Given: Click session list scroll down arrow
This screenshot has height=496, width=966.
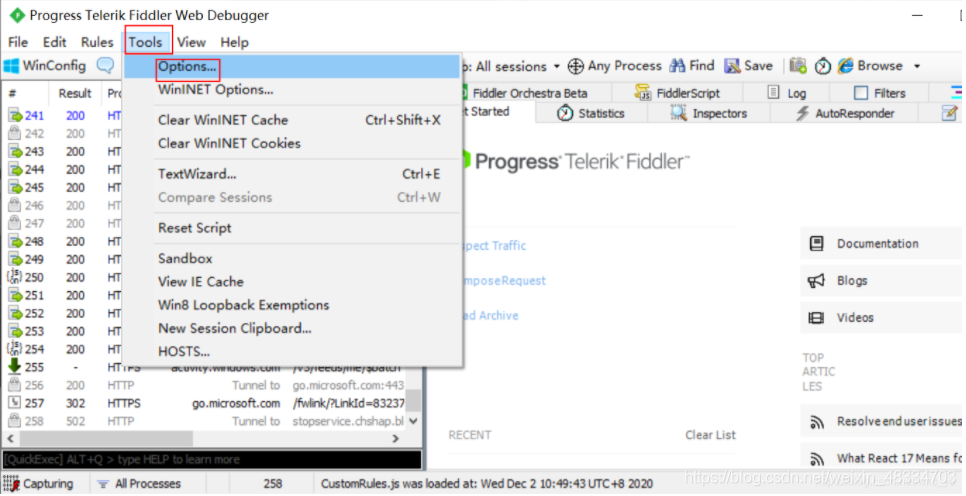Looking at the screenshot, I should tap(413, 421).
